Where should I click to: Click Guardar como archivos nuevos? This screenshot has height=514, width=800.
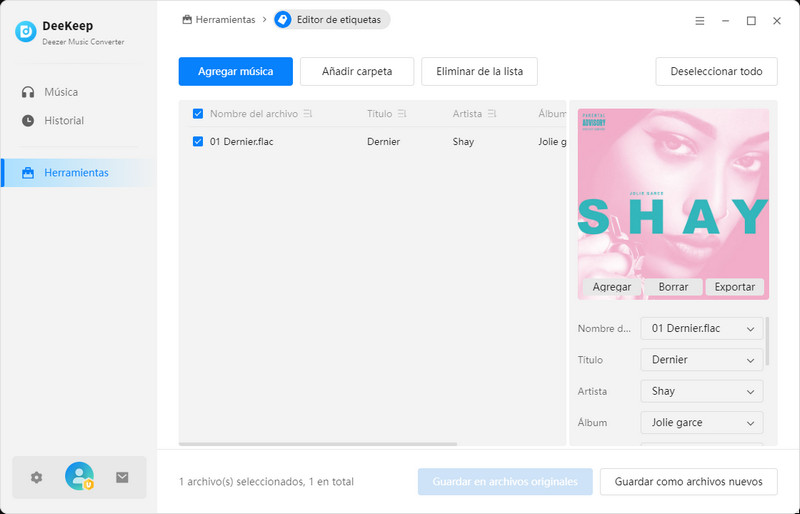tap(689, 481)
